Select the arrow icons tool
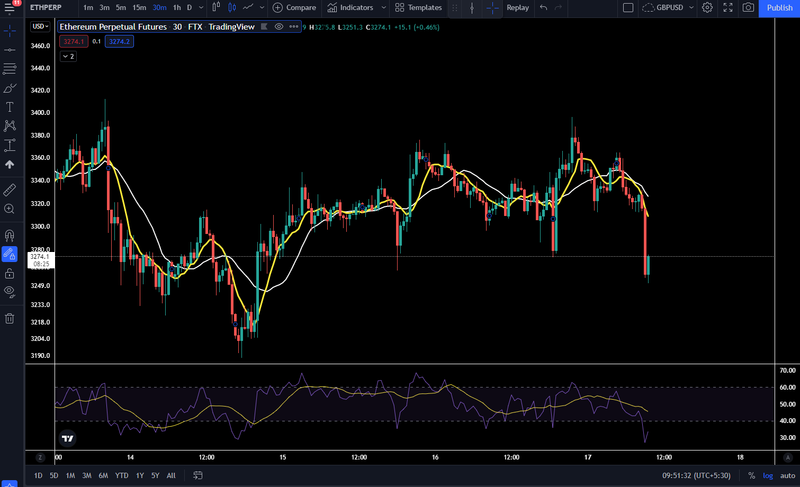The height and width of the screenshot is (487, 800). 9,165
